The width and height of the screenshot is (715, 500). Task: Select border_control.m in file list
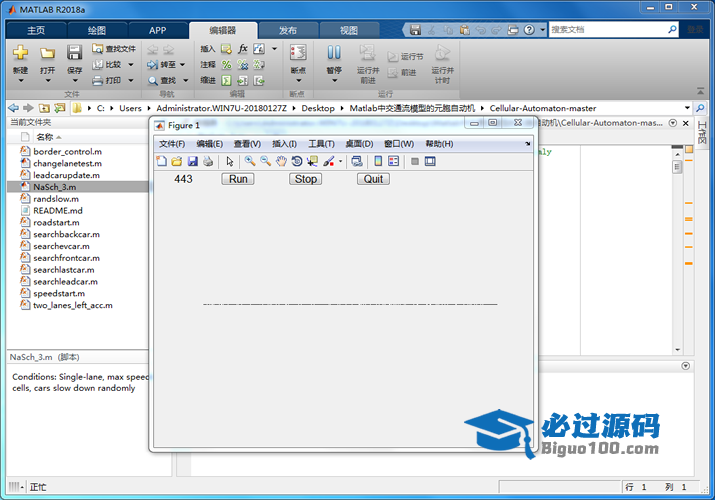coord(67,151)
